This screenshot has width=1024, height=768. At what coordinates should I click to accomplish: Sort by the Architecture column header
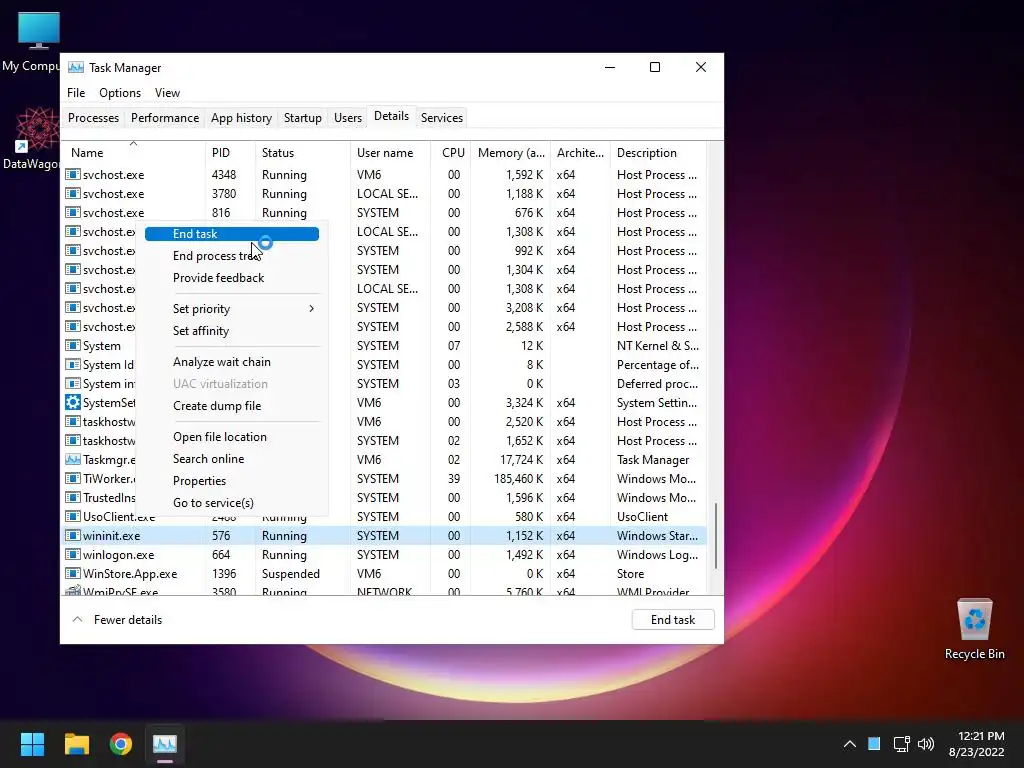(x=580, y=153)
